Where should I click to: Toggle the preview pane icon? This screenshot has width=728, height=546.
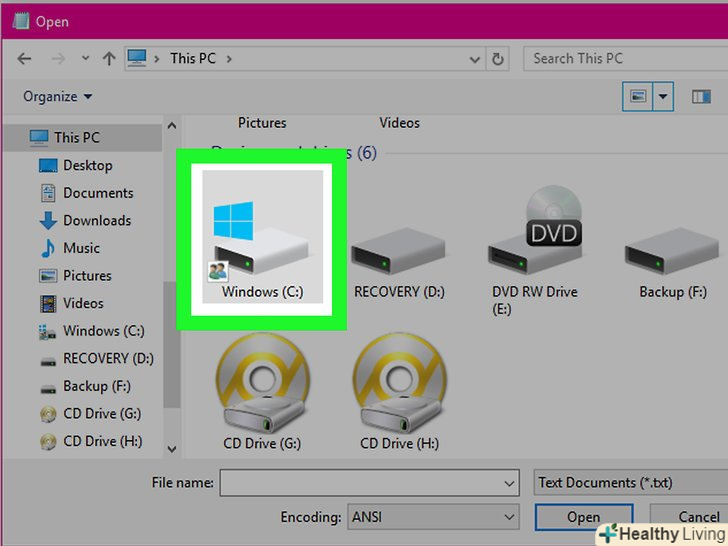point(701,97)
